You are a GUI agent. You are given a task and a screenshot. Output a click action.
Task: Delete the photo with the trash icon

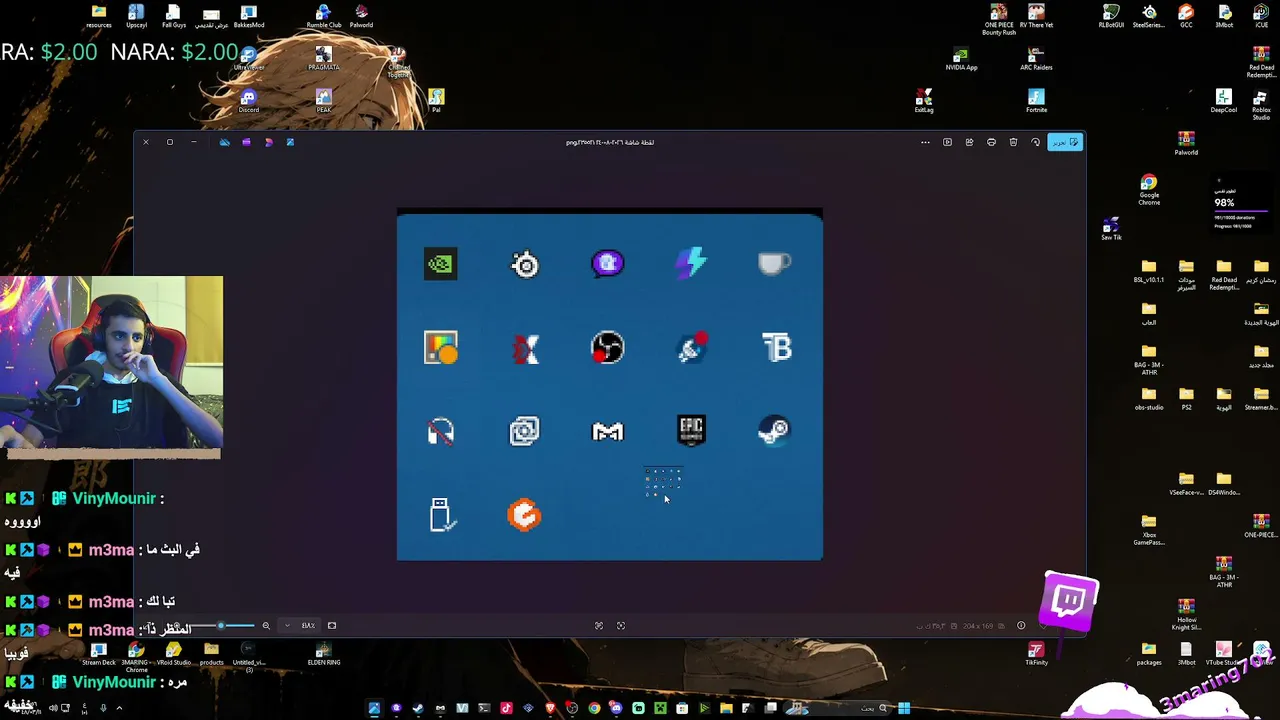tap(1013, 142)
